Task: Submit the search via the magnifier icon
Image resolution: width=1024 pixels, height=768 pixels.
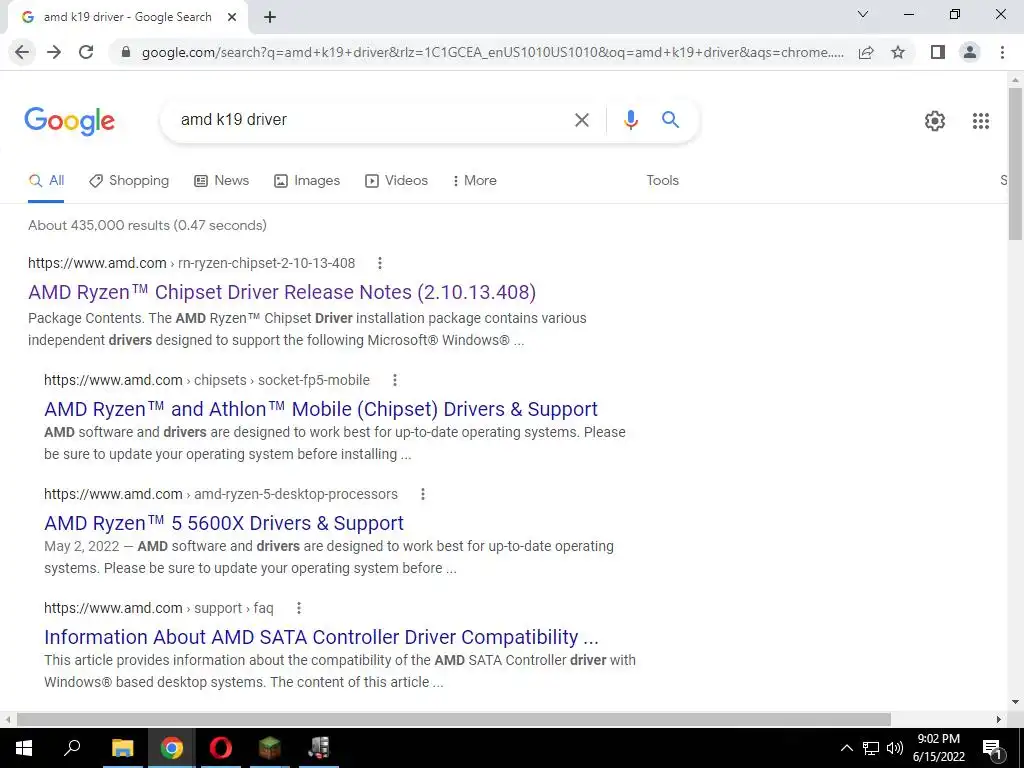Action: tap(670, 120)
